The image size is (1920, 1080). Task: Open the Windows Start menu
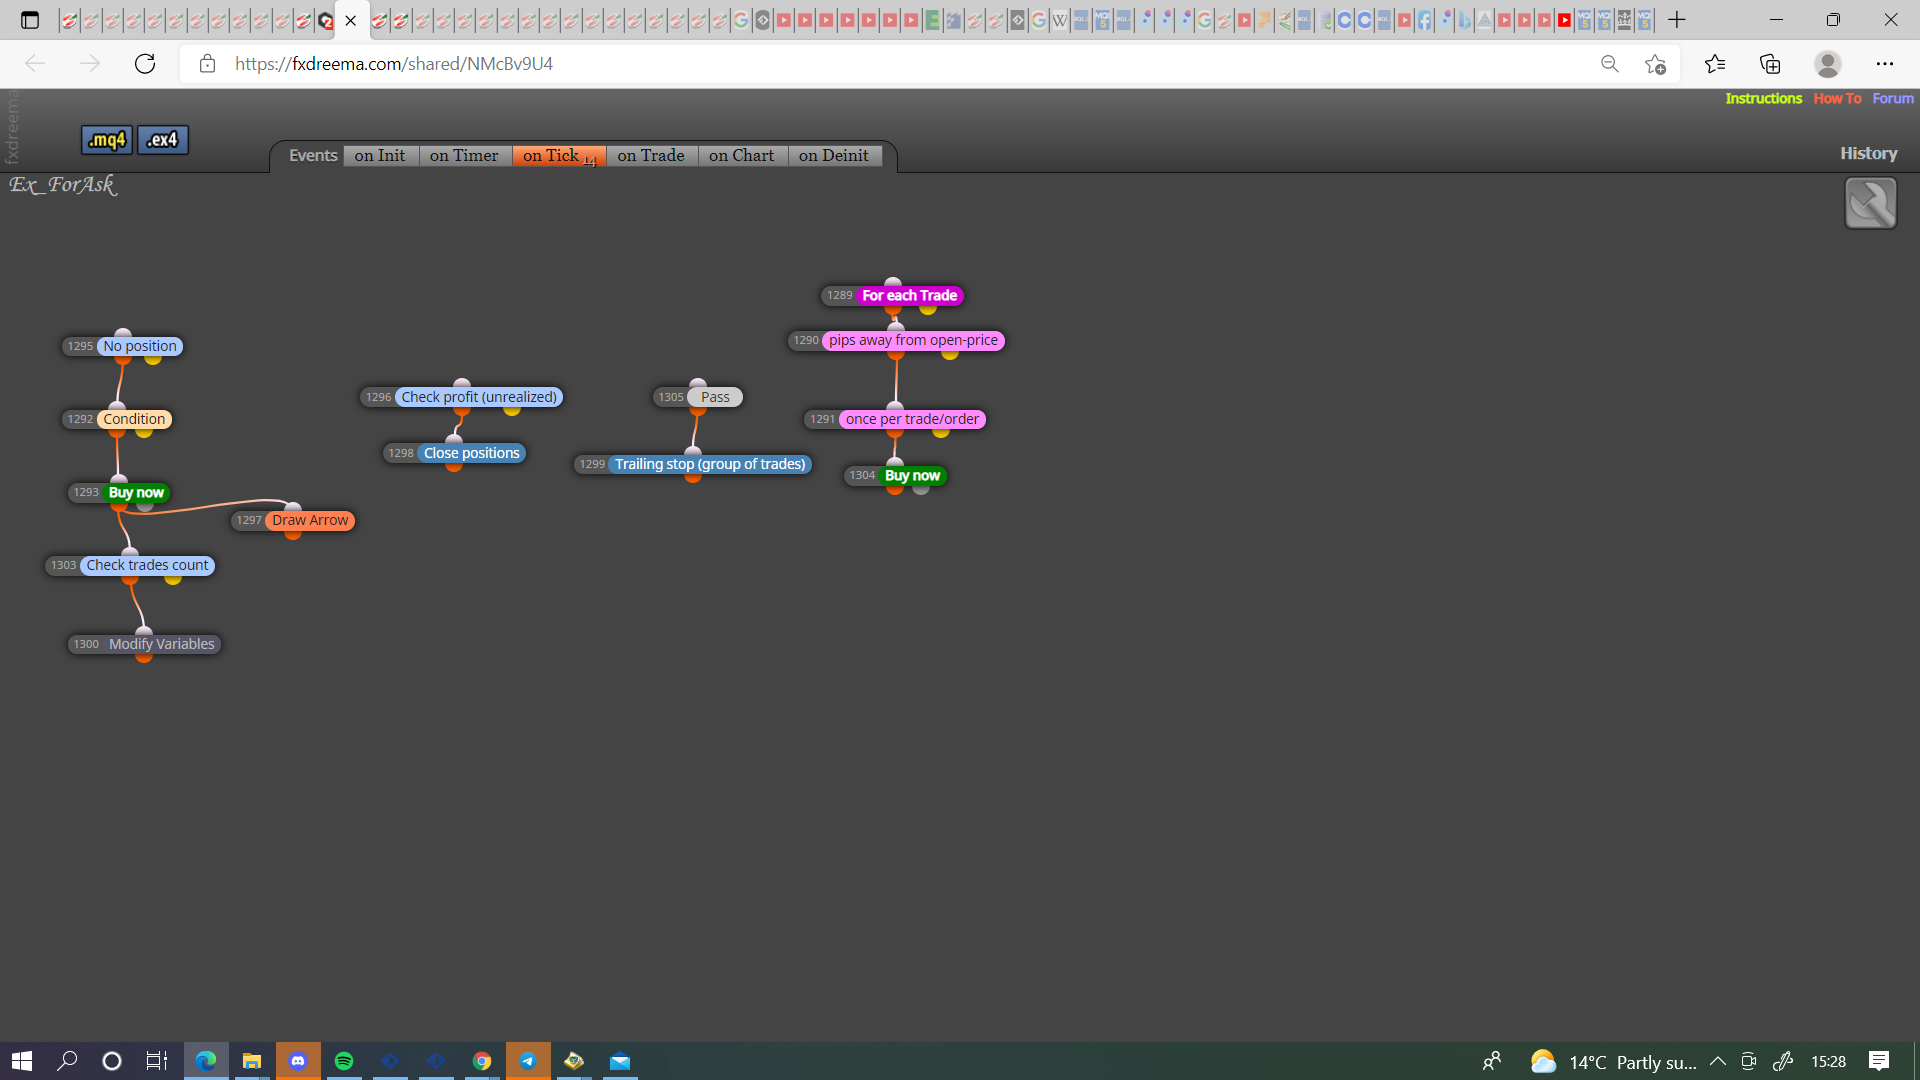22,1061
